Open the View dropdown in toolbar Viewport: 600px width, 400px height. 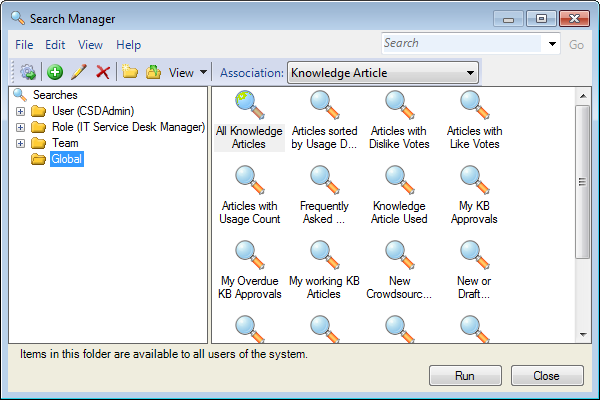(187, 72)
